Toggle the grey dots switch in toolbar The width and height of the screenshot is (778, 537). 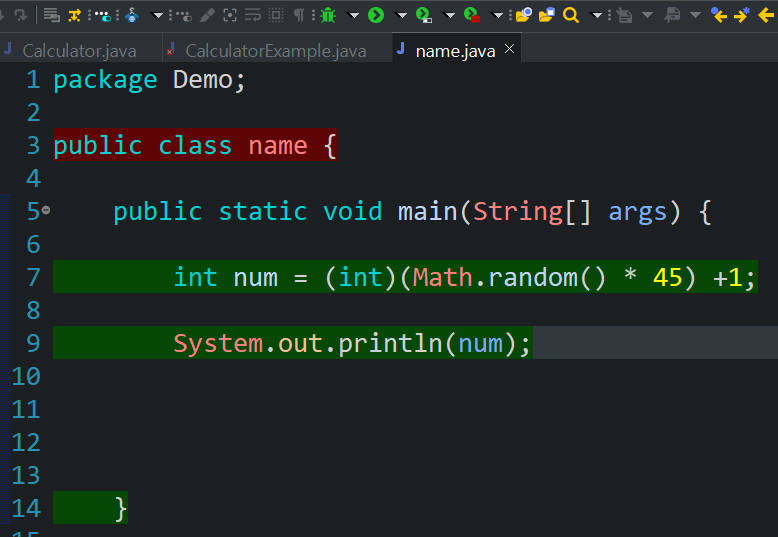coord(183,16)
